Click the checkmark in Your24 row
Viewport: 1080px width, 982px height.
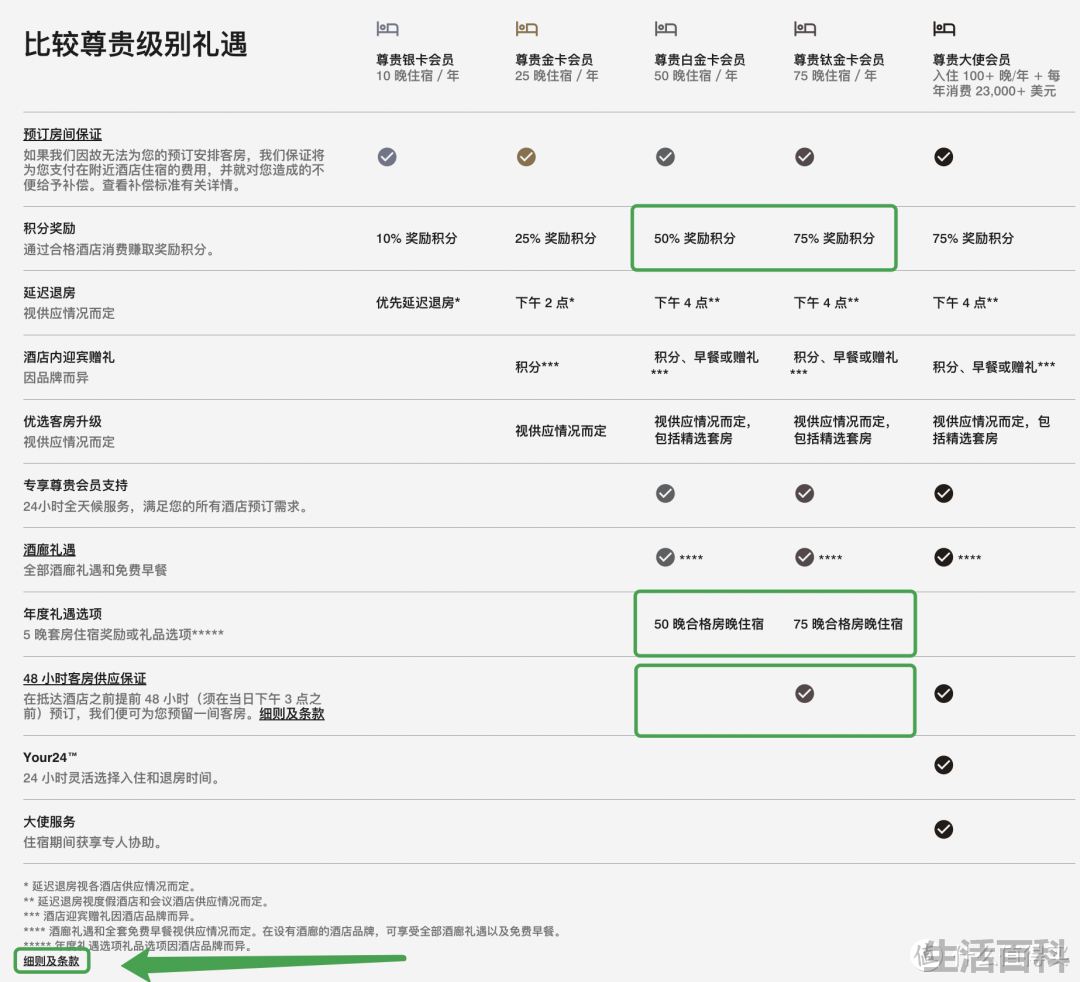[x=944, y=765]
